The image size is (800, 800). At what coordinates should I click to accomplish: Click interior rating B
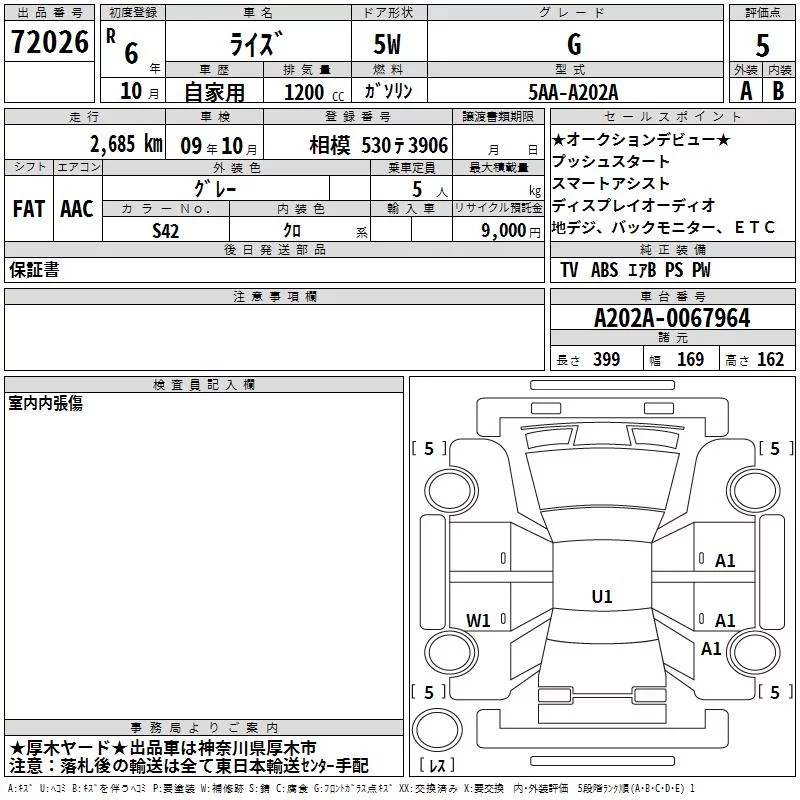coord(778,91)
